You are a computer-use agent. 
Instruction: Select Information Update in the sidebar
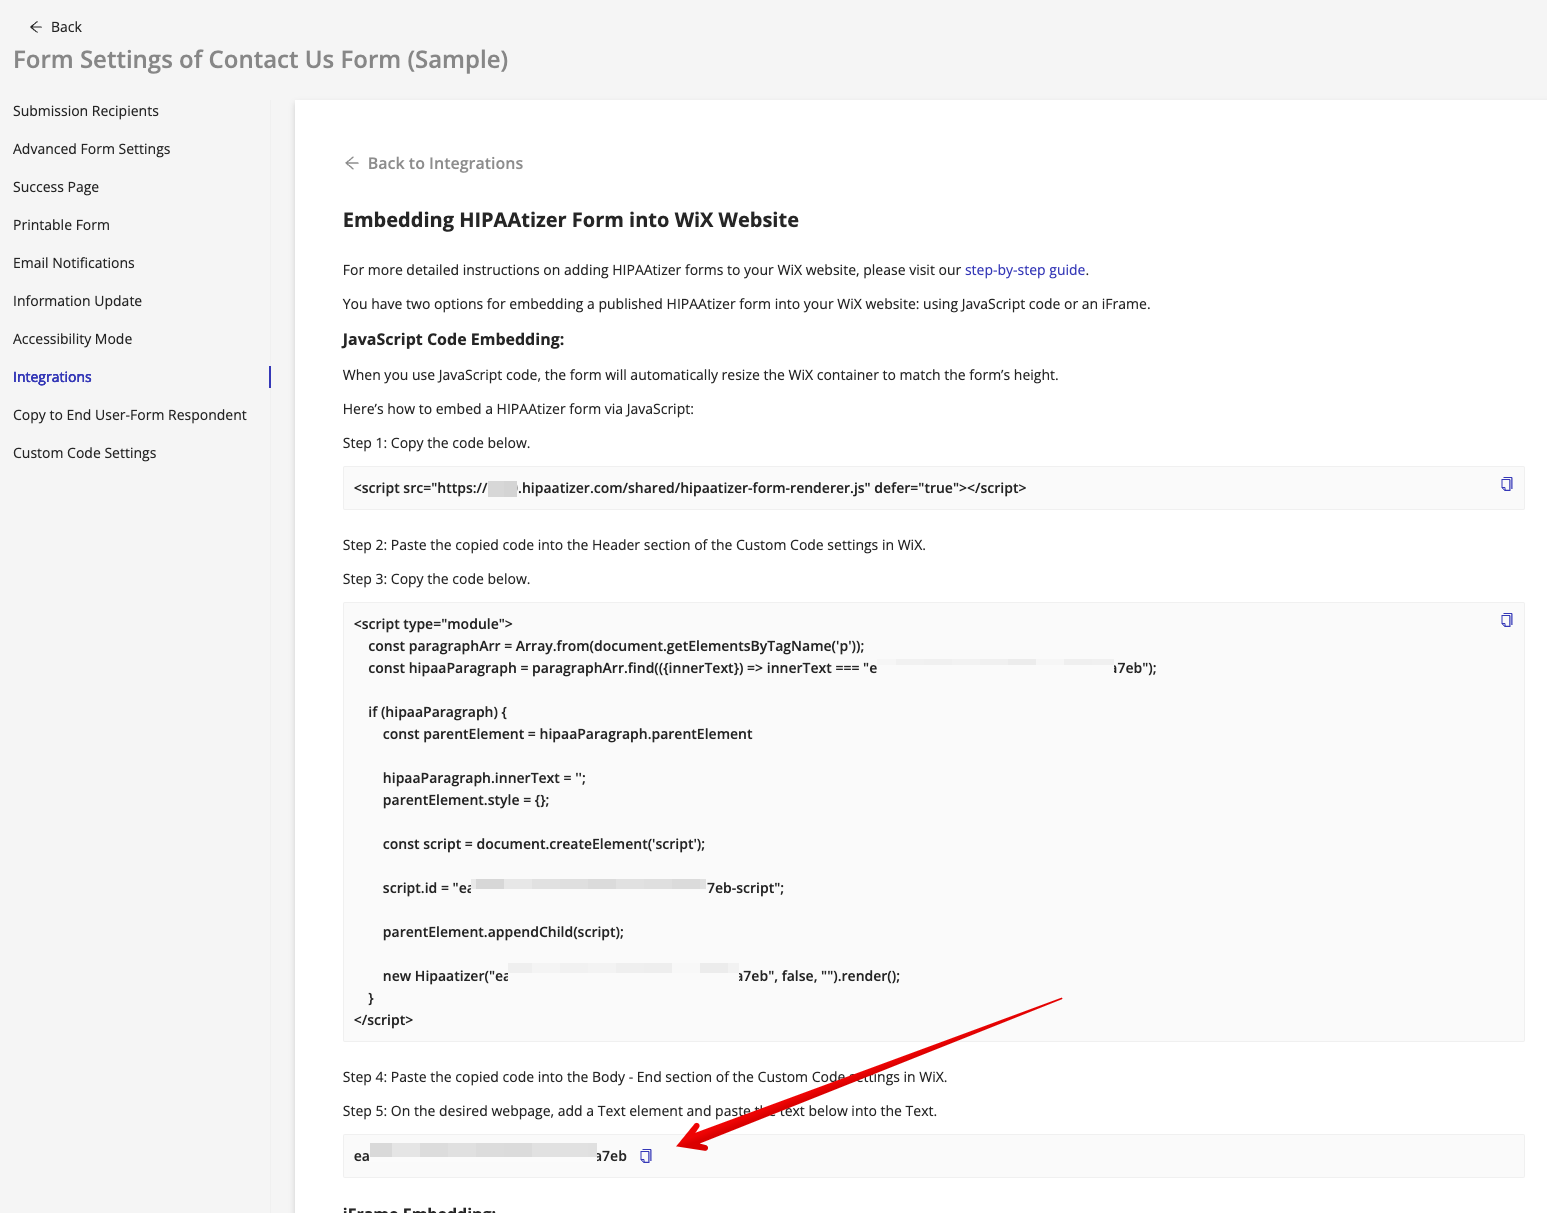pos(78,301)
